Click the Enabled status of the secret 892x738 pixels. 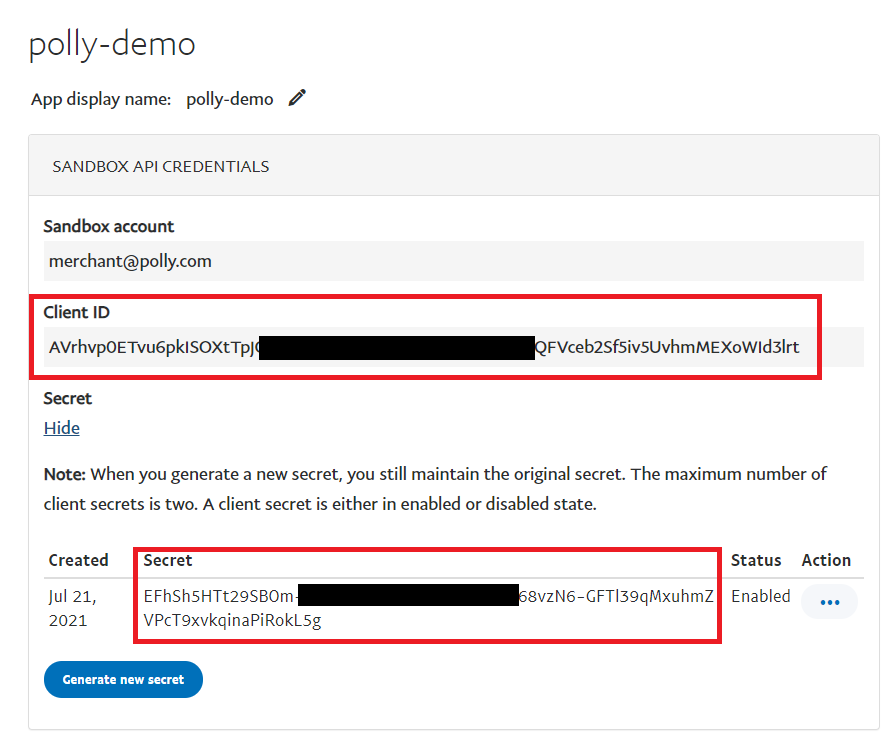(760, 596)
